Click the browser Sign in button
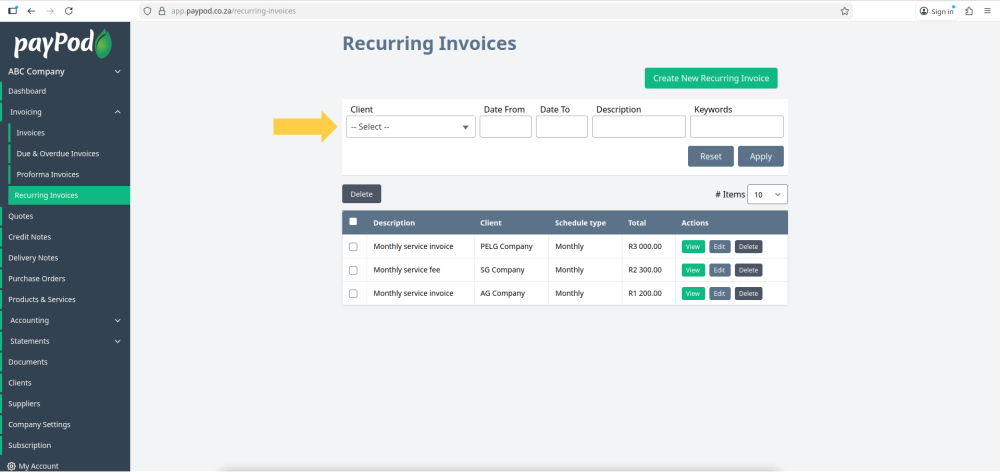1000x474 pixels. [937, 11]
